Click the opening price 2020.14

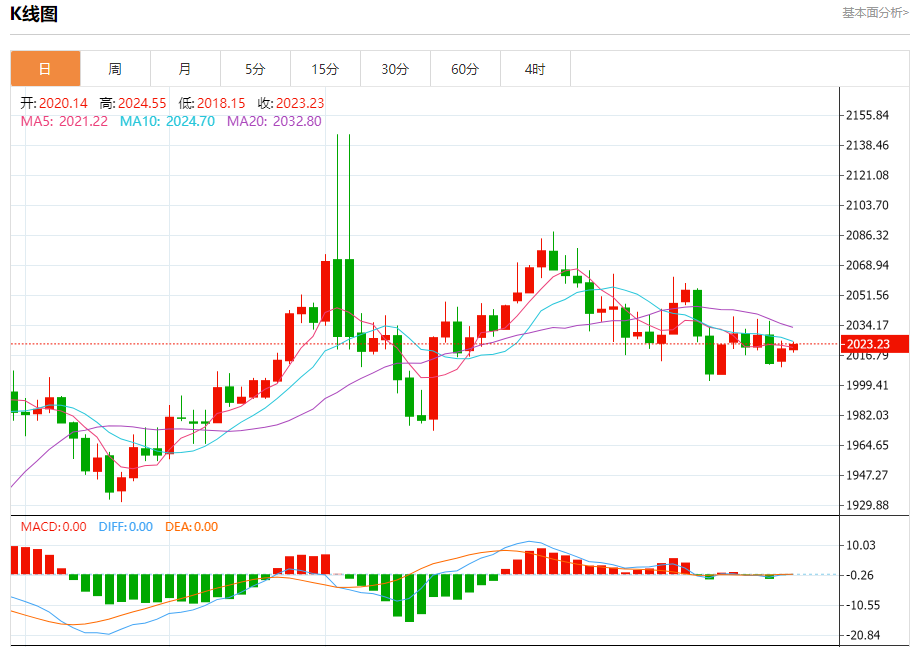point(63,103)
